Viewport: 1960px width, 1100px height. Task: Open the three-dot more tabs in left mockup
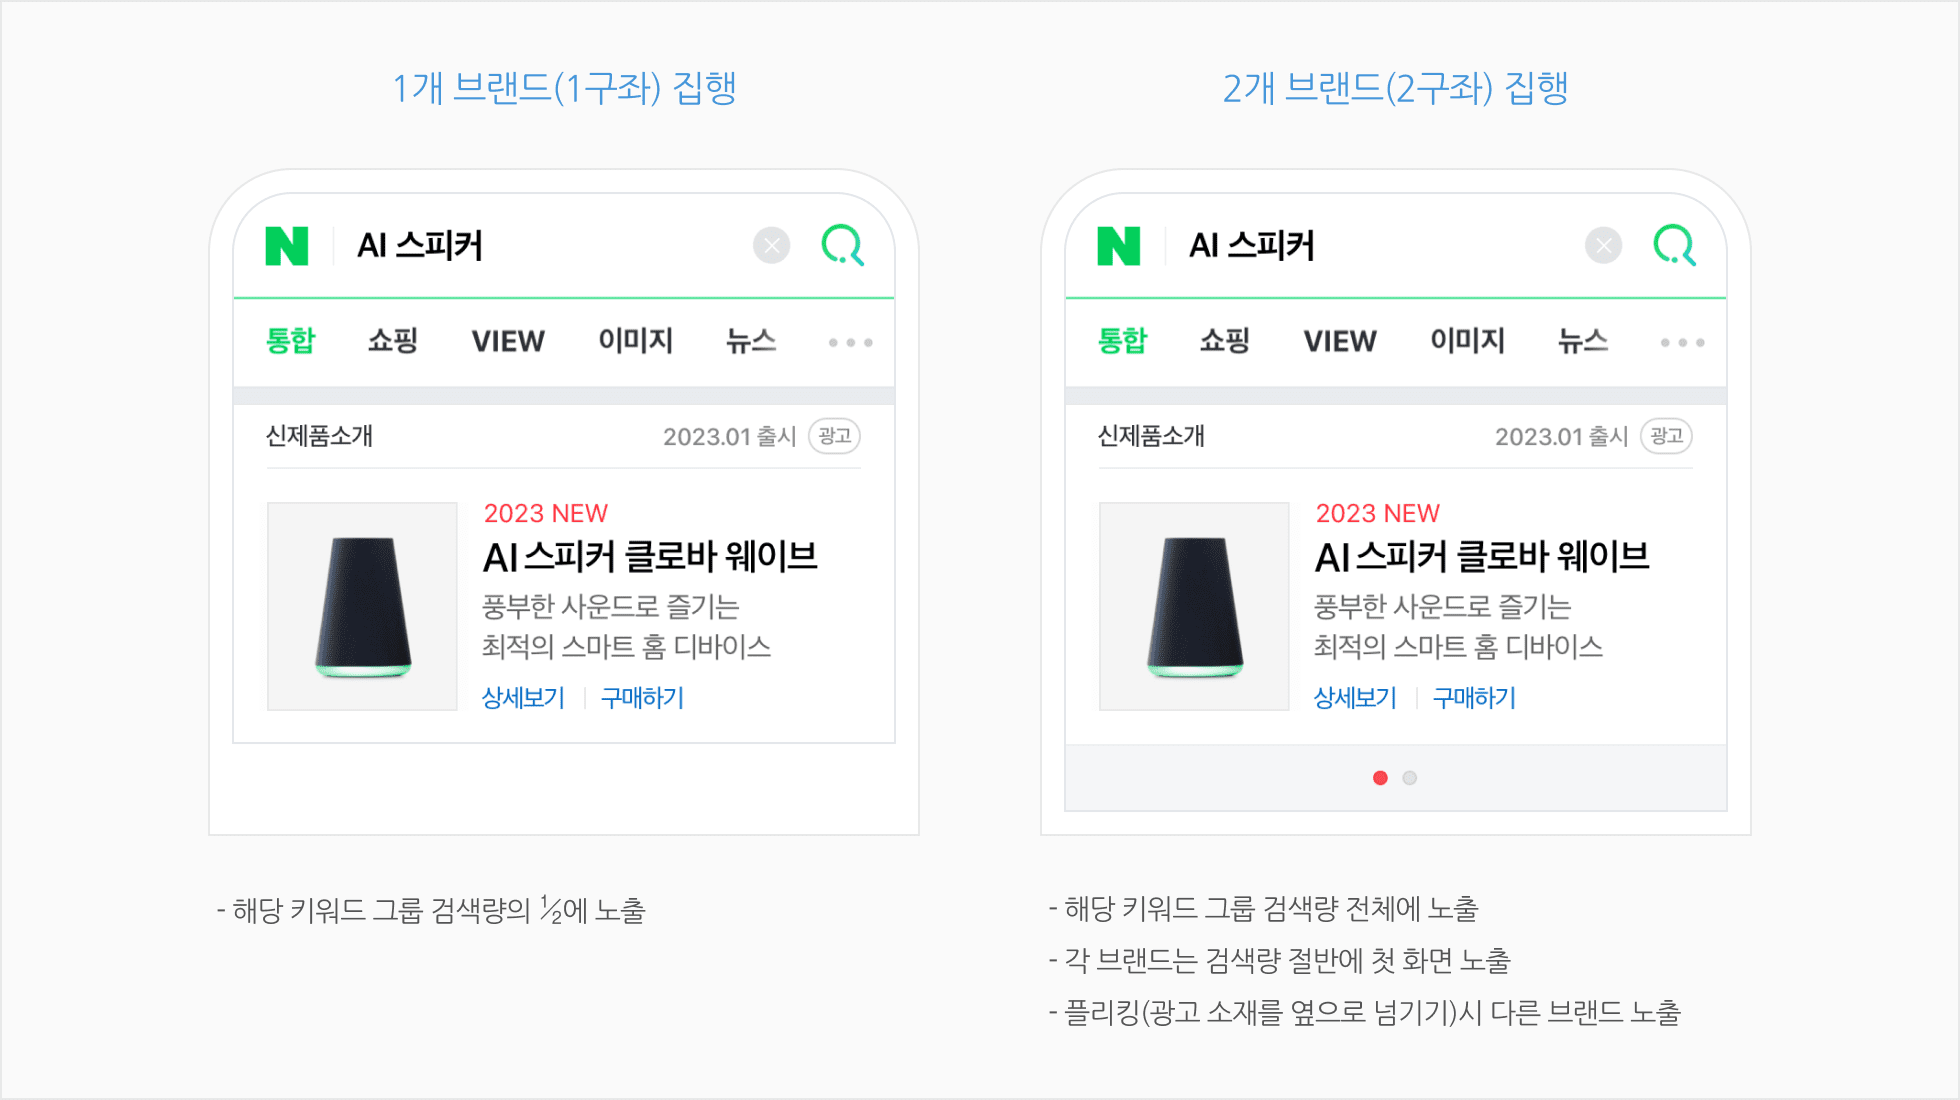(x=850, y=343)
